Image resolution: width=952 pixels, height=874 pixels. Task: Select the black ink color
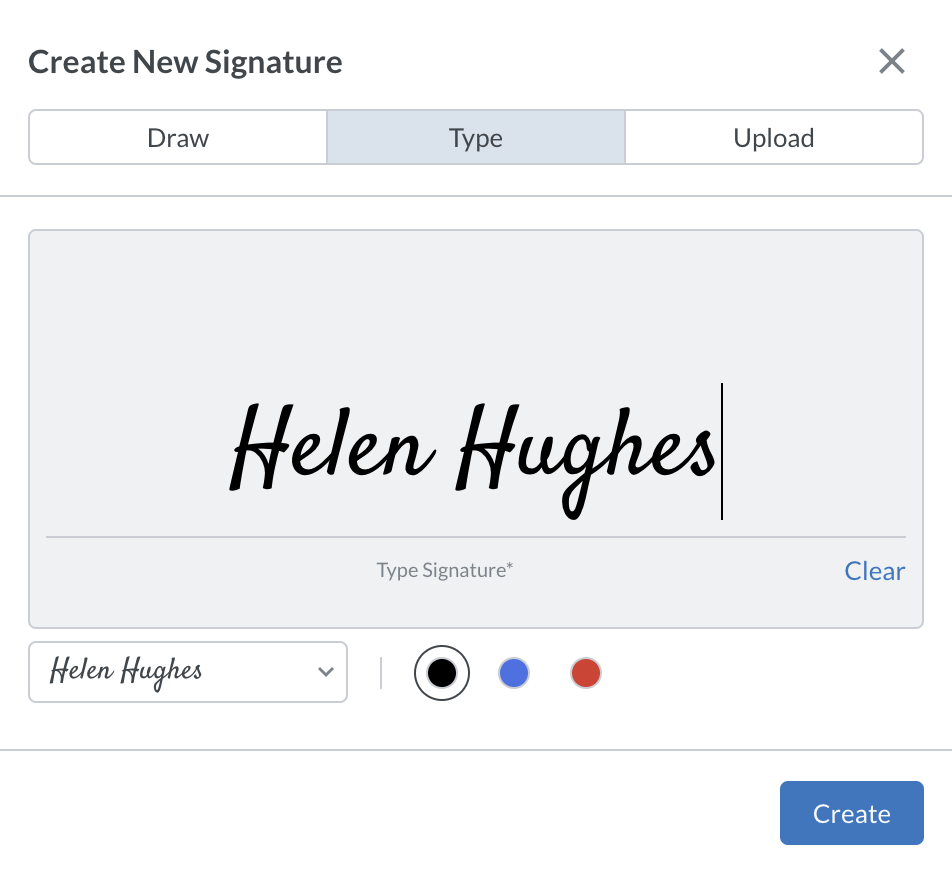pyautogui.click(x=441, y=673)
